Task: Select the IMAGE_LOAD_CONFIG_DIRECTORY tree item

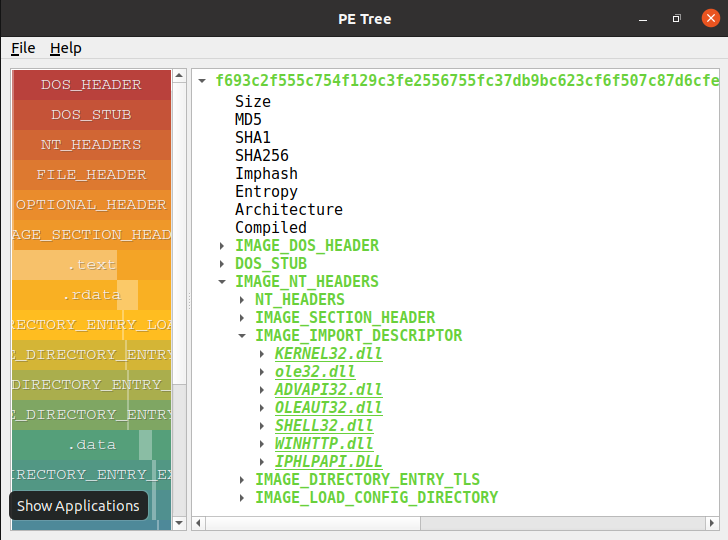Action: (x=377, y=498)
